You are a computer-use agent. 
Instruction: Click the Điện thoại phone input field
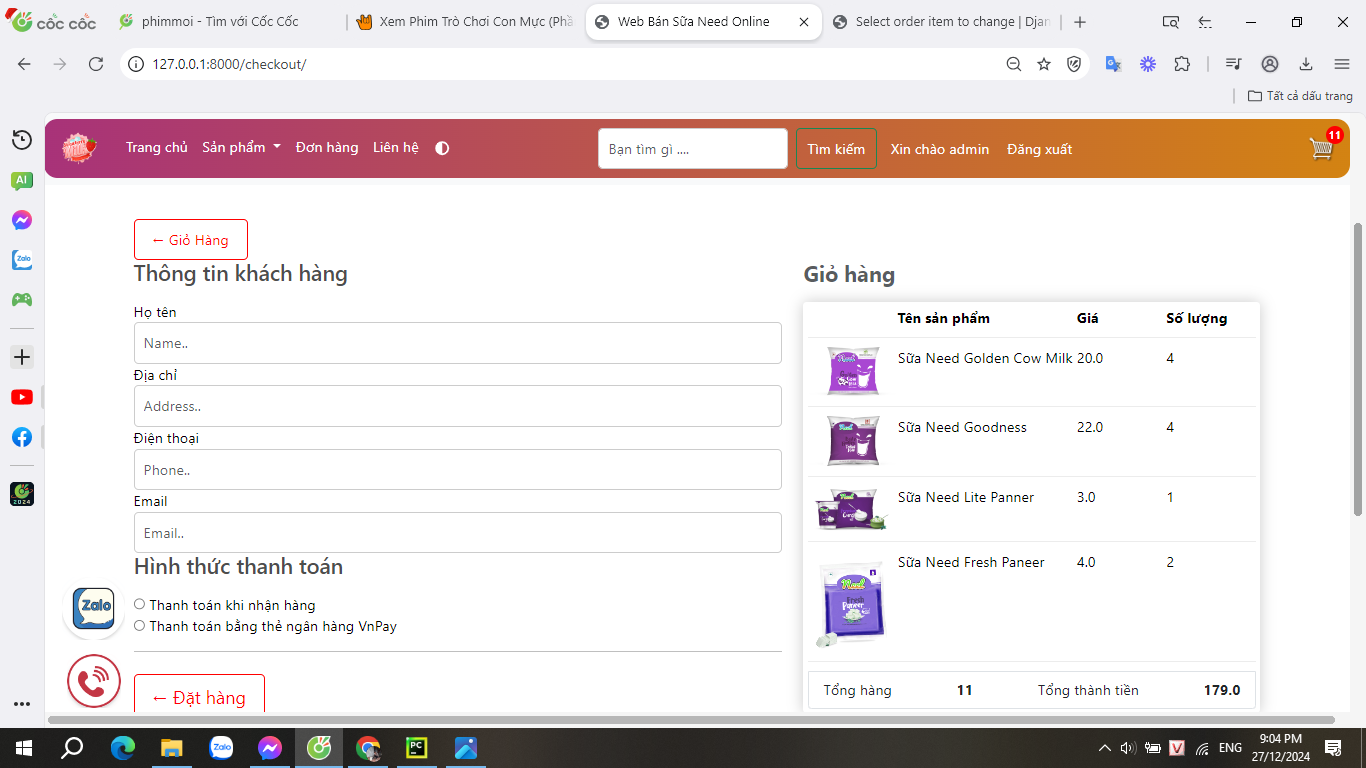[x=458, y=470]
